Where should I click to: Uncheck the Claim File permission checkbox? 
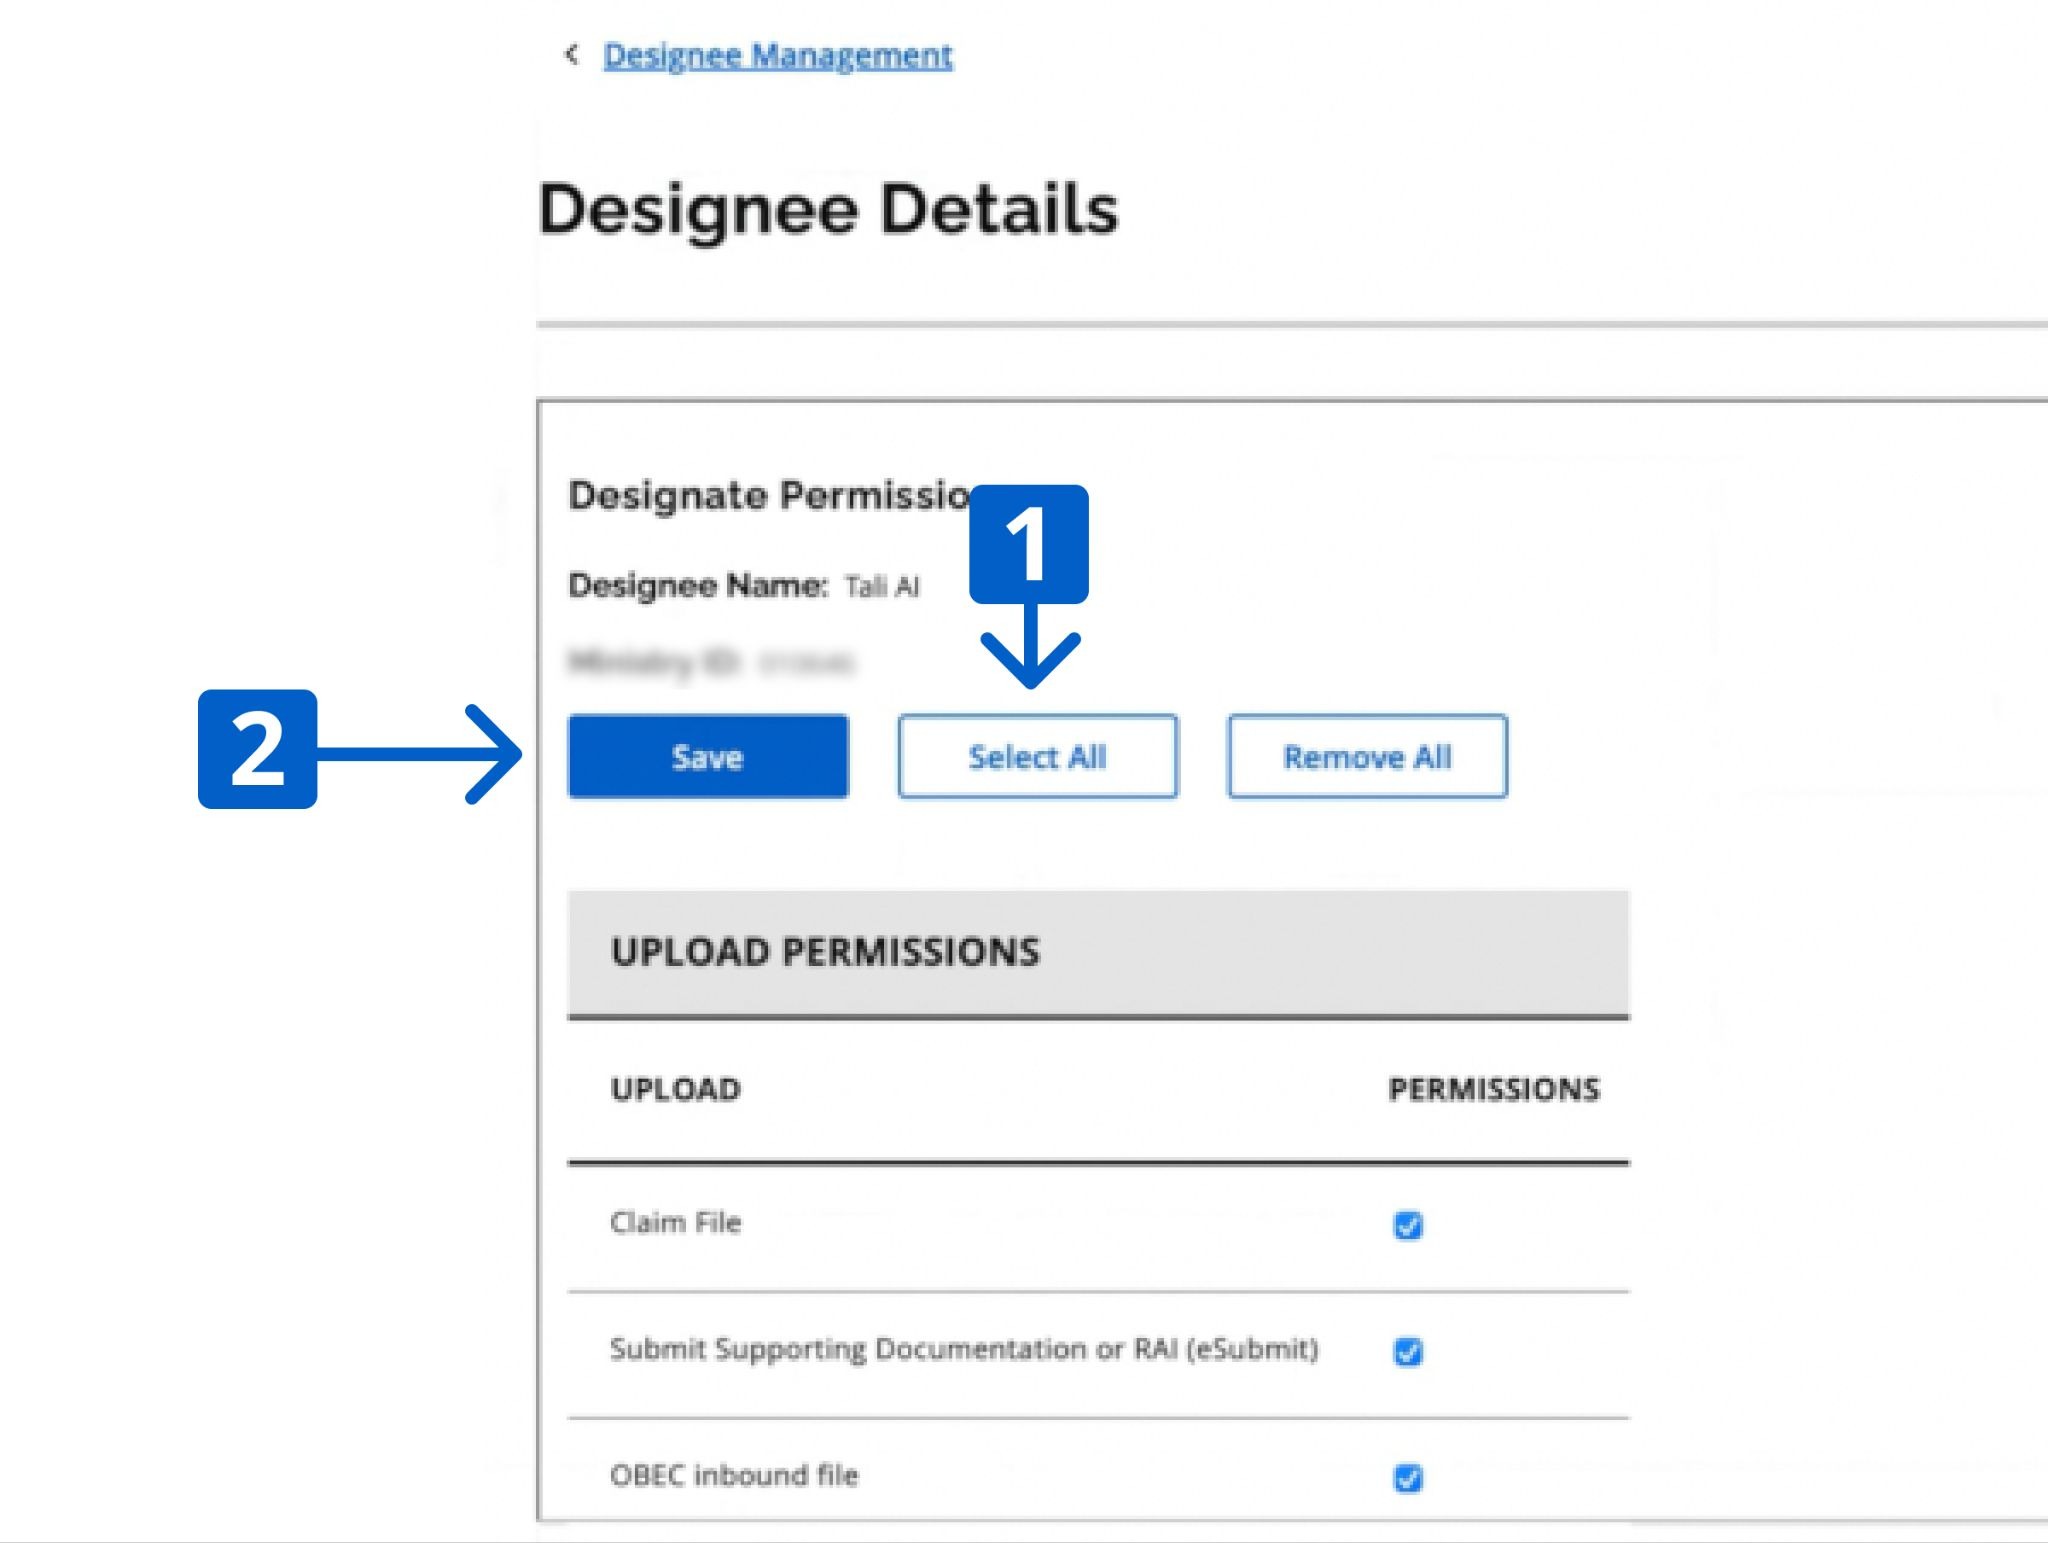pyautogui.click(x=1407, y=1225)
